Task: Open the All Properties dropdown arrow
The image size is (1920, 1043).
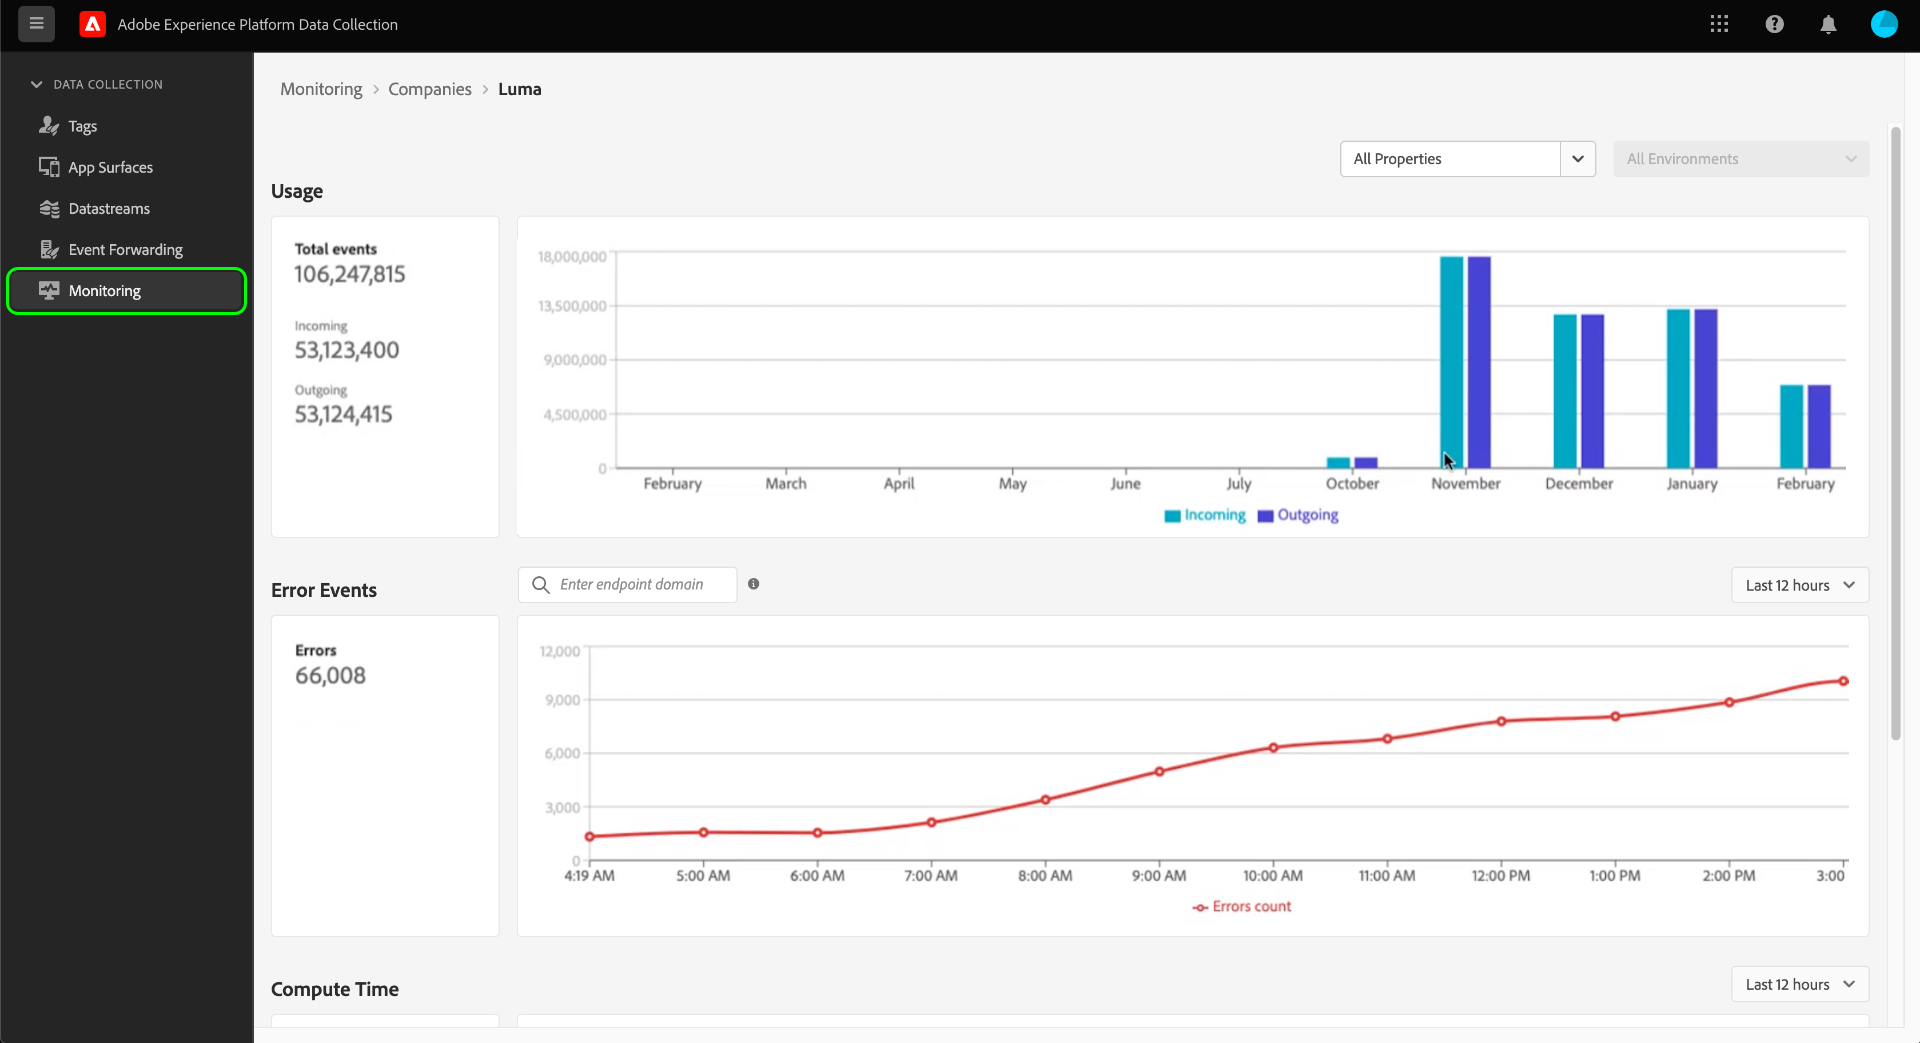Action: click(x=1578, y=159)
